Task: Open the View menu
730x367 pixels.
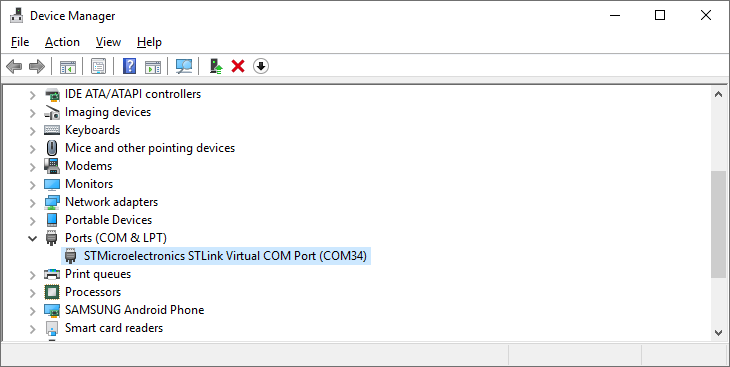Action: point(108,42)
